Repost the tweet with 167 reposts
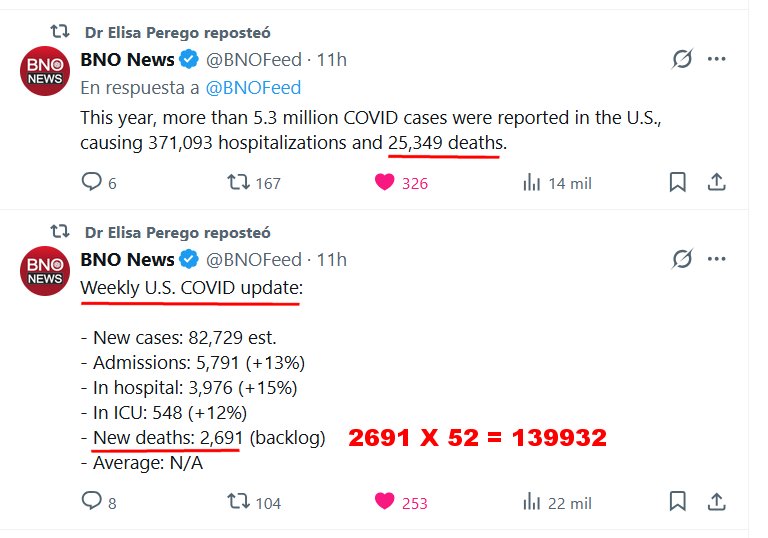The image size is (768, 538). (238, 182)
